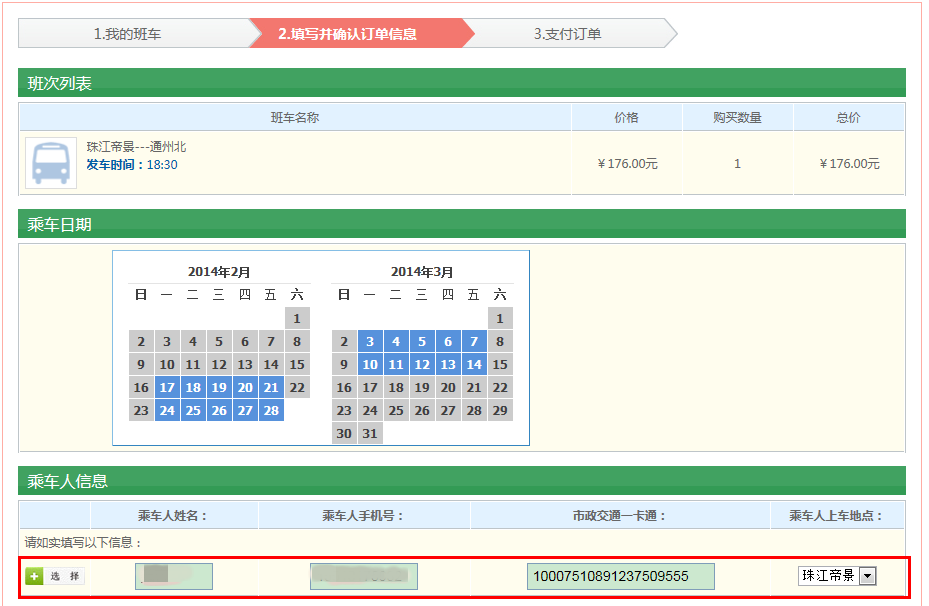
Task: Switch to step 3 支付订单 tab
Action: 567,34
